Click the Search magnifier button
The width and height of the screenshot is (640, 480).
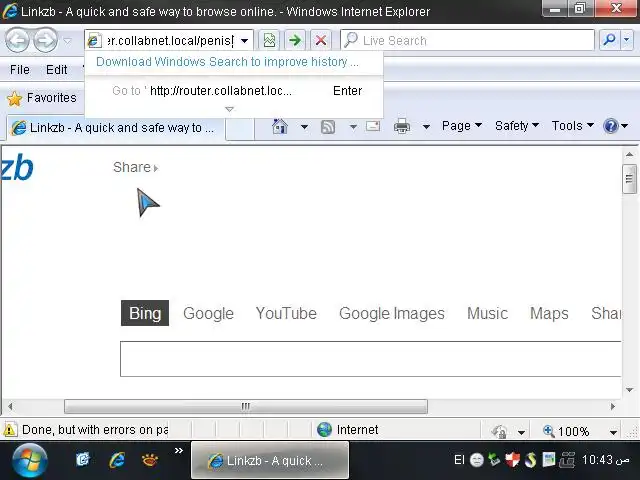[x=610, y=40]
